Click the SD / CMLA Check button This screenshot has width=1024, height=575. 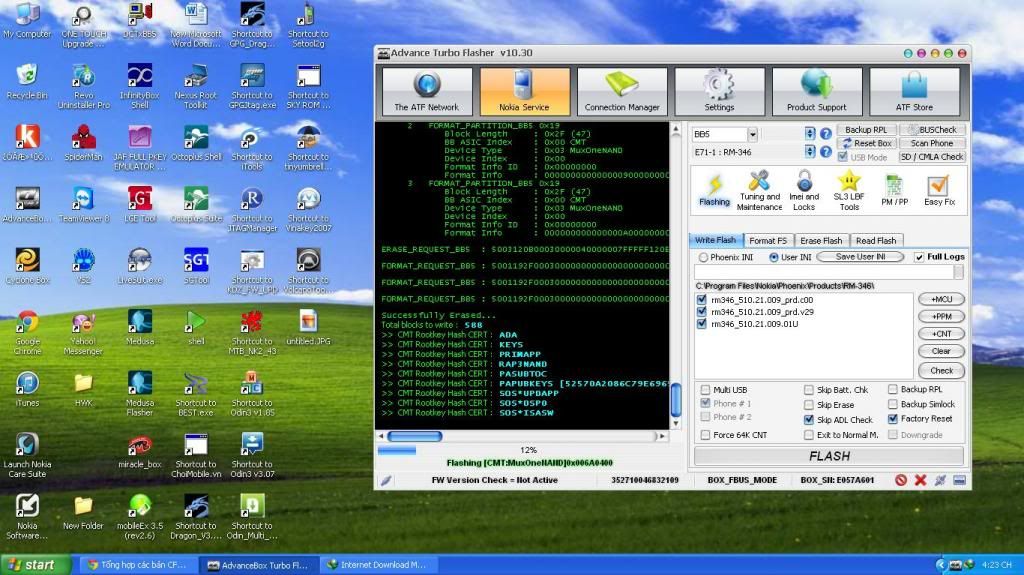(933, 157)
